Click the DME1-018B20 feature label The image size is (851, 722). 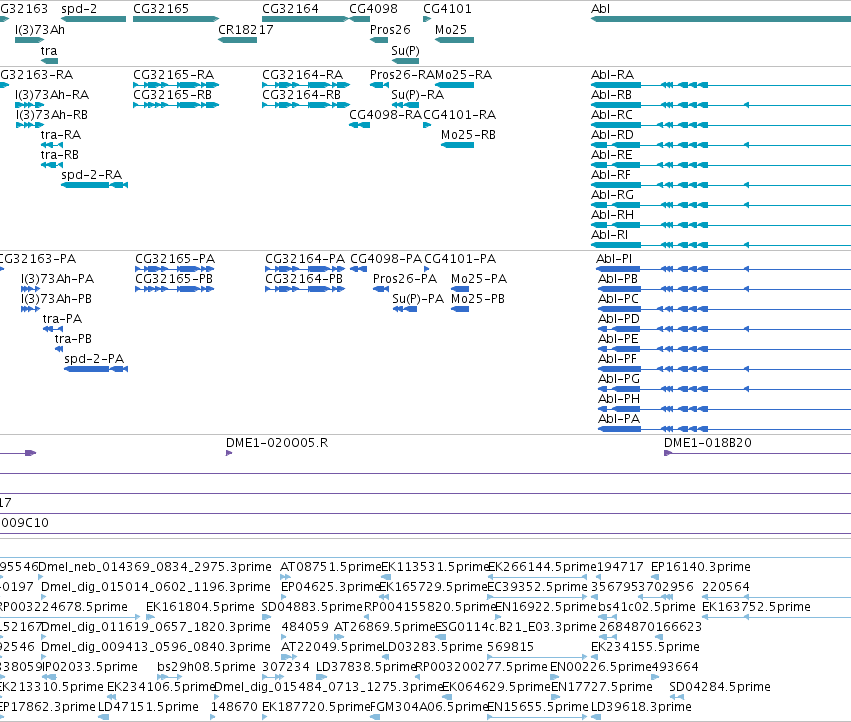[708, 444]
